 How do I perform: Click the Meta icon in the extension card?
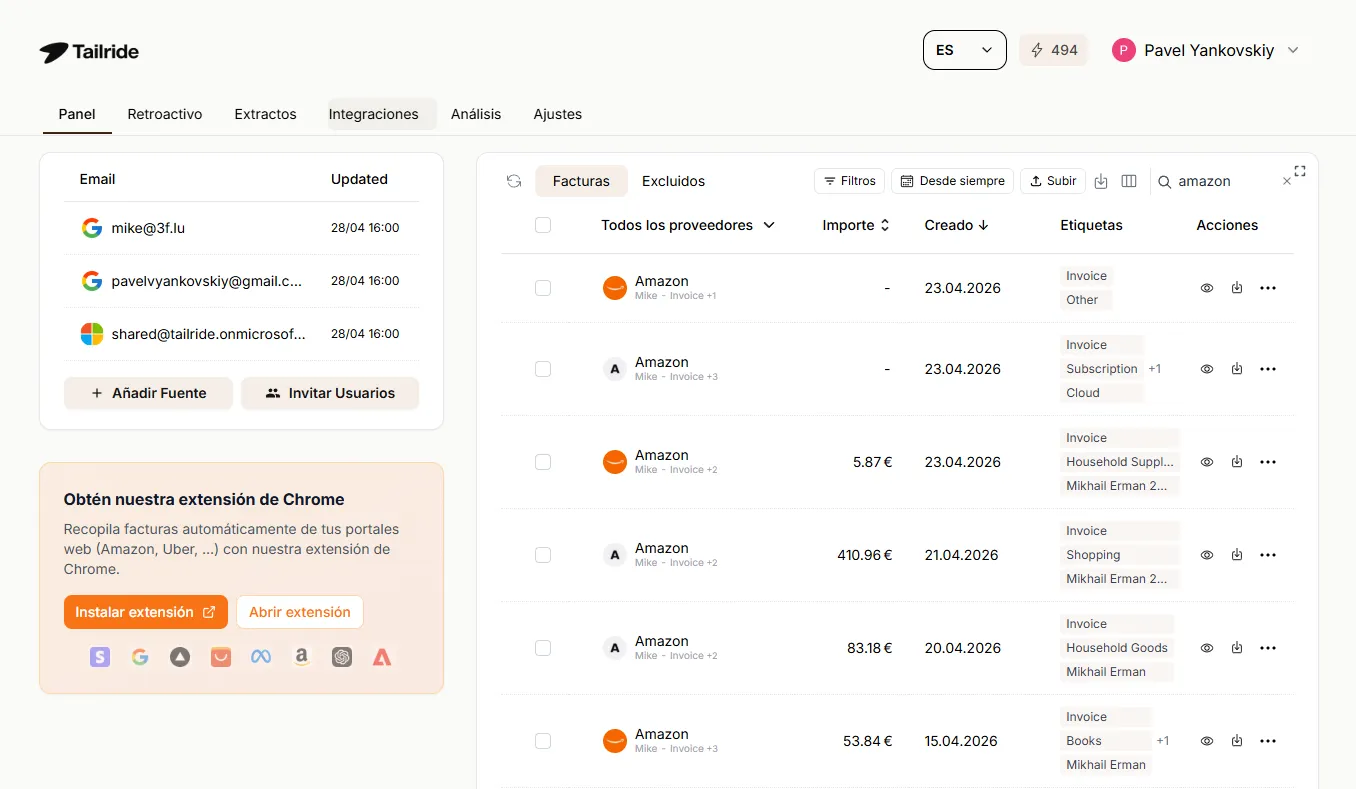click(261, 657)
